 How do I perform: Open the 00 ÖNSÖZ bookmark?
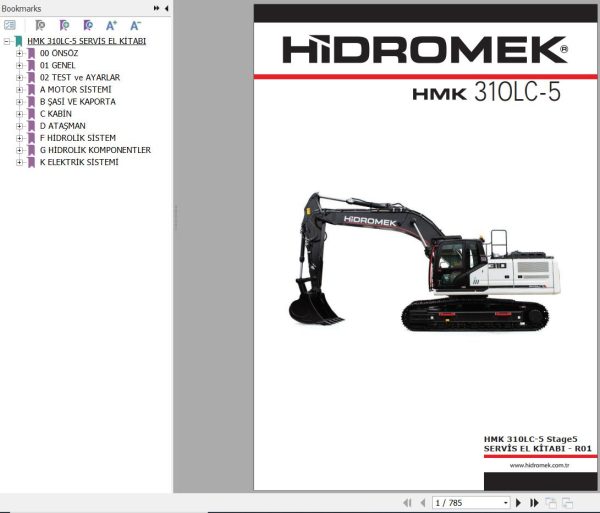coord(59,53)
